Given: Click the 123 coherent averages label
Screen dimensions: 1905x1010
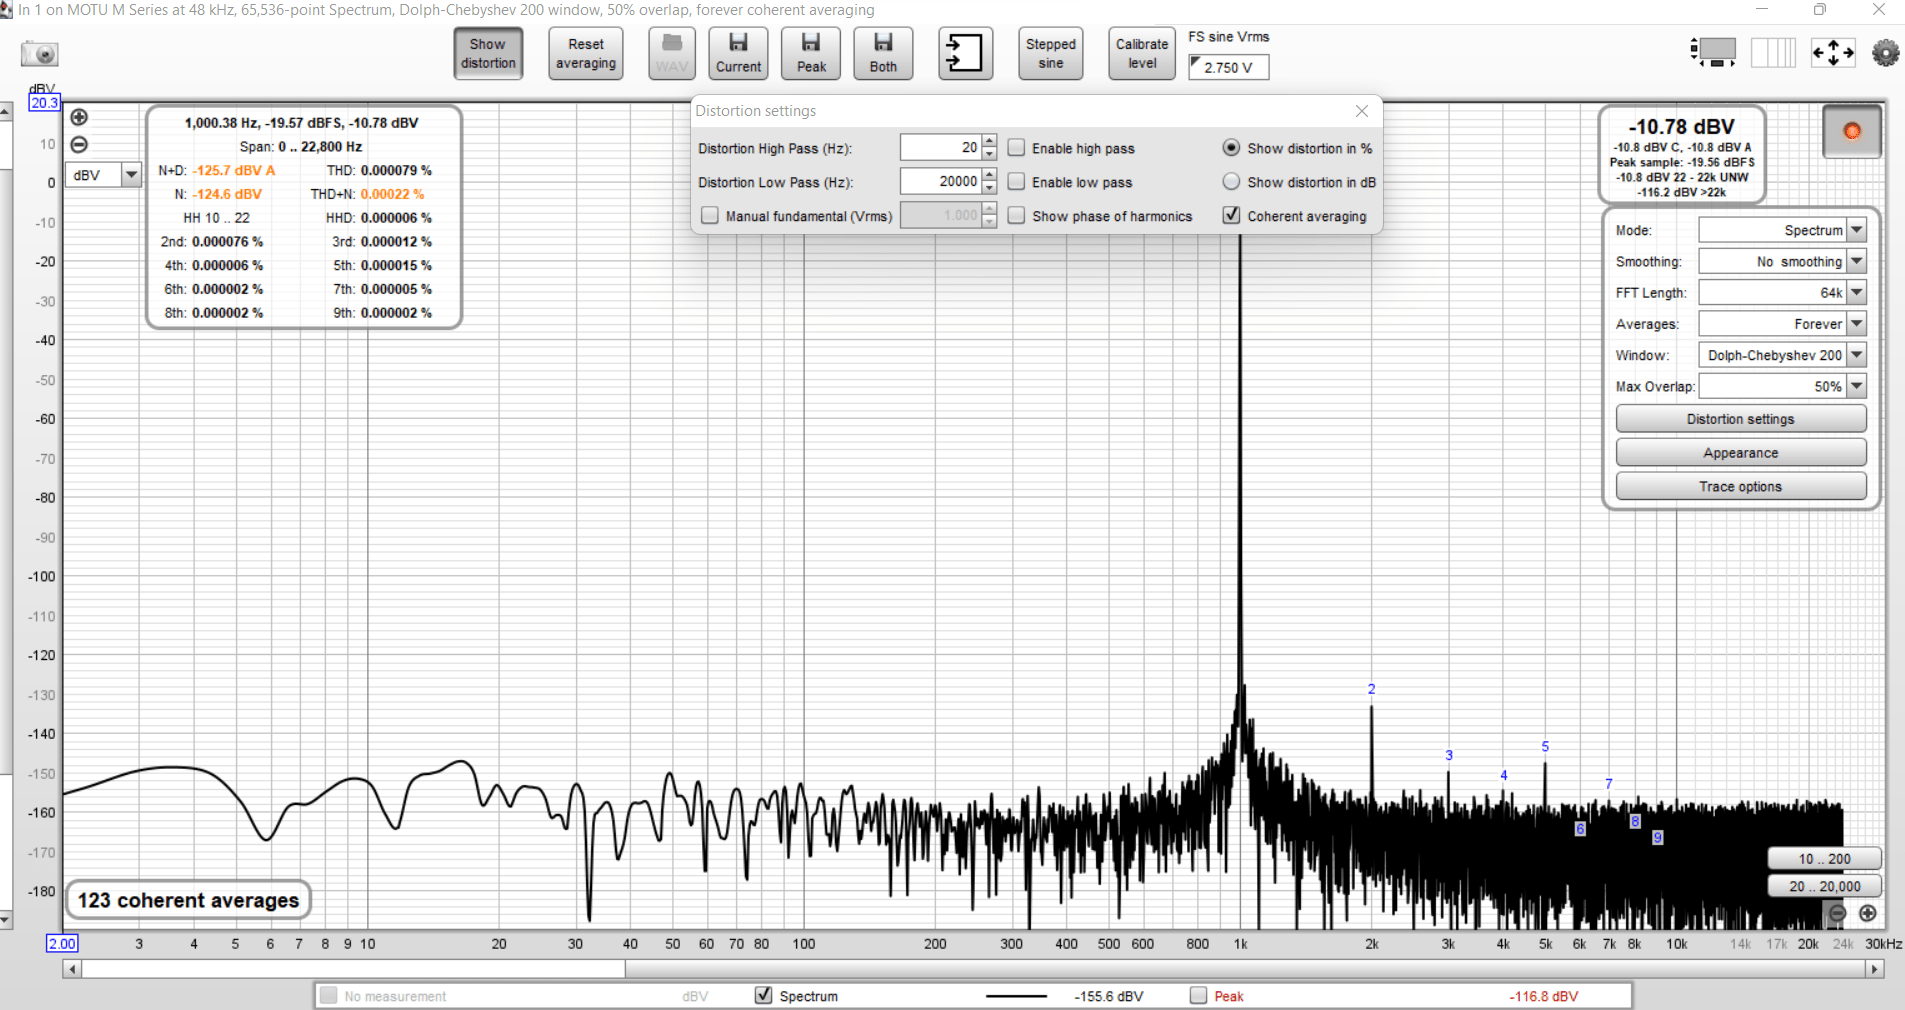Looking at the screenshot, I should pyautogui.click(x=188, y=900).
